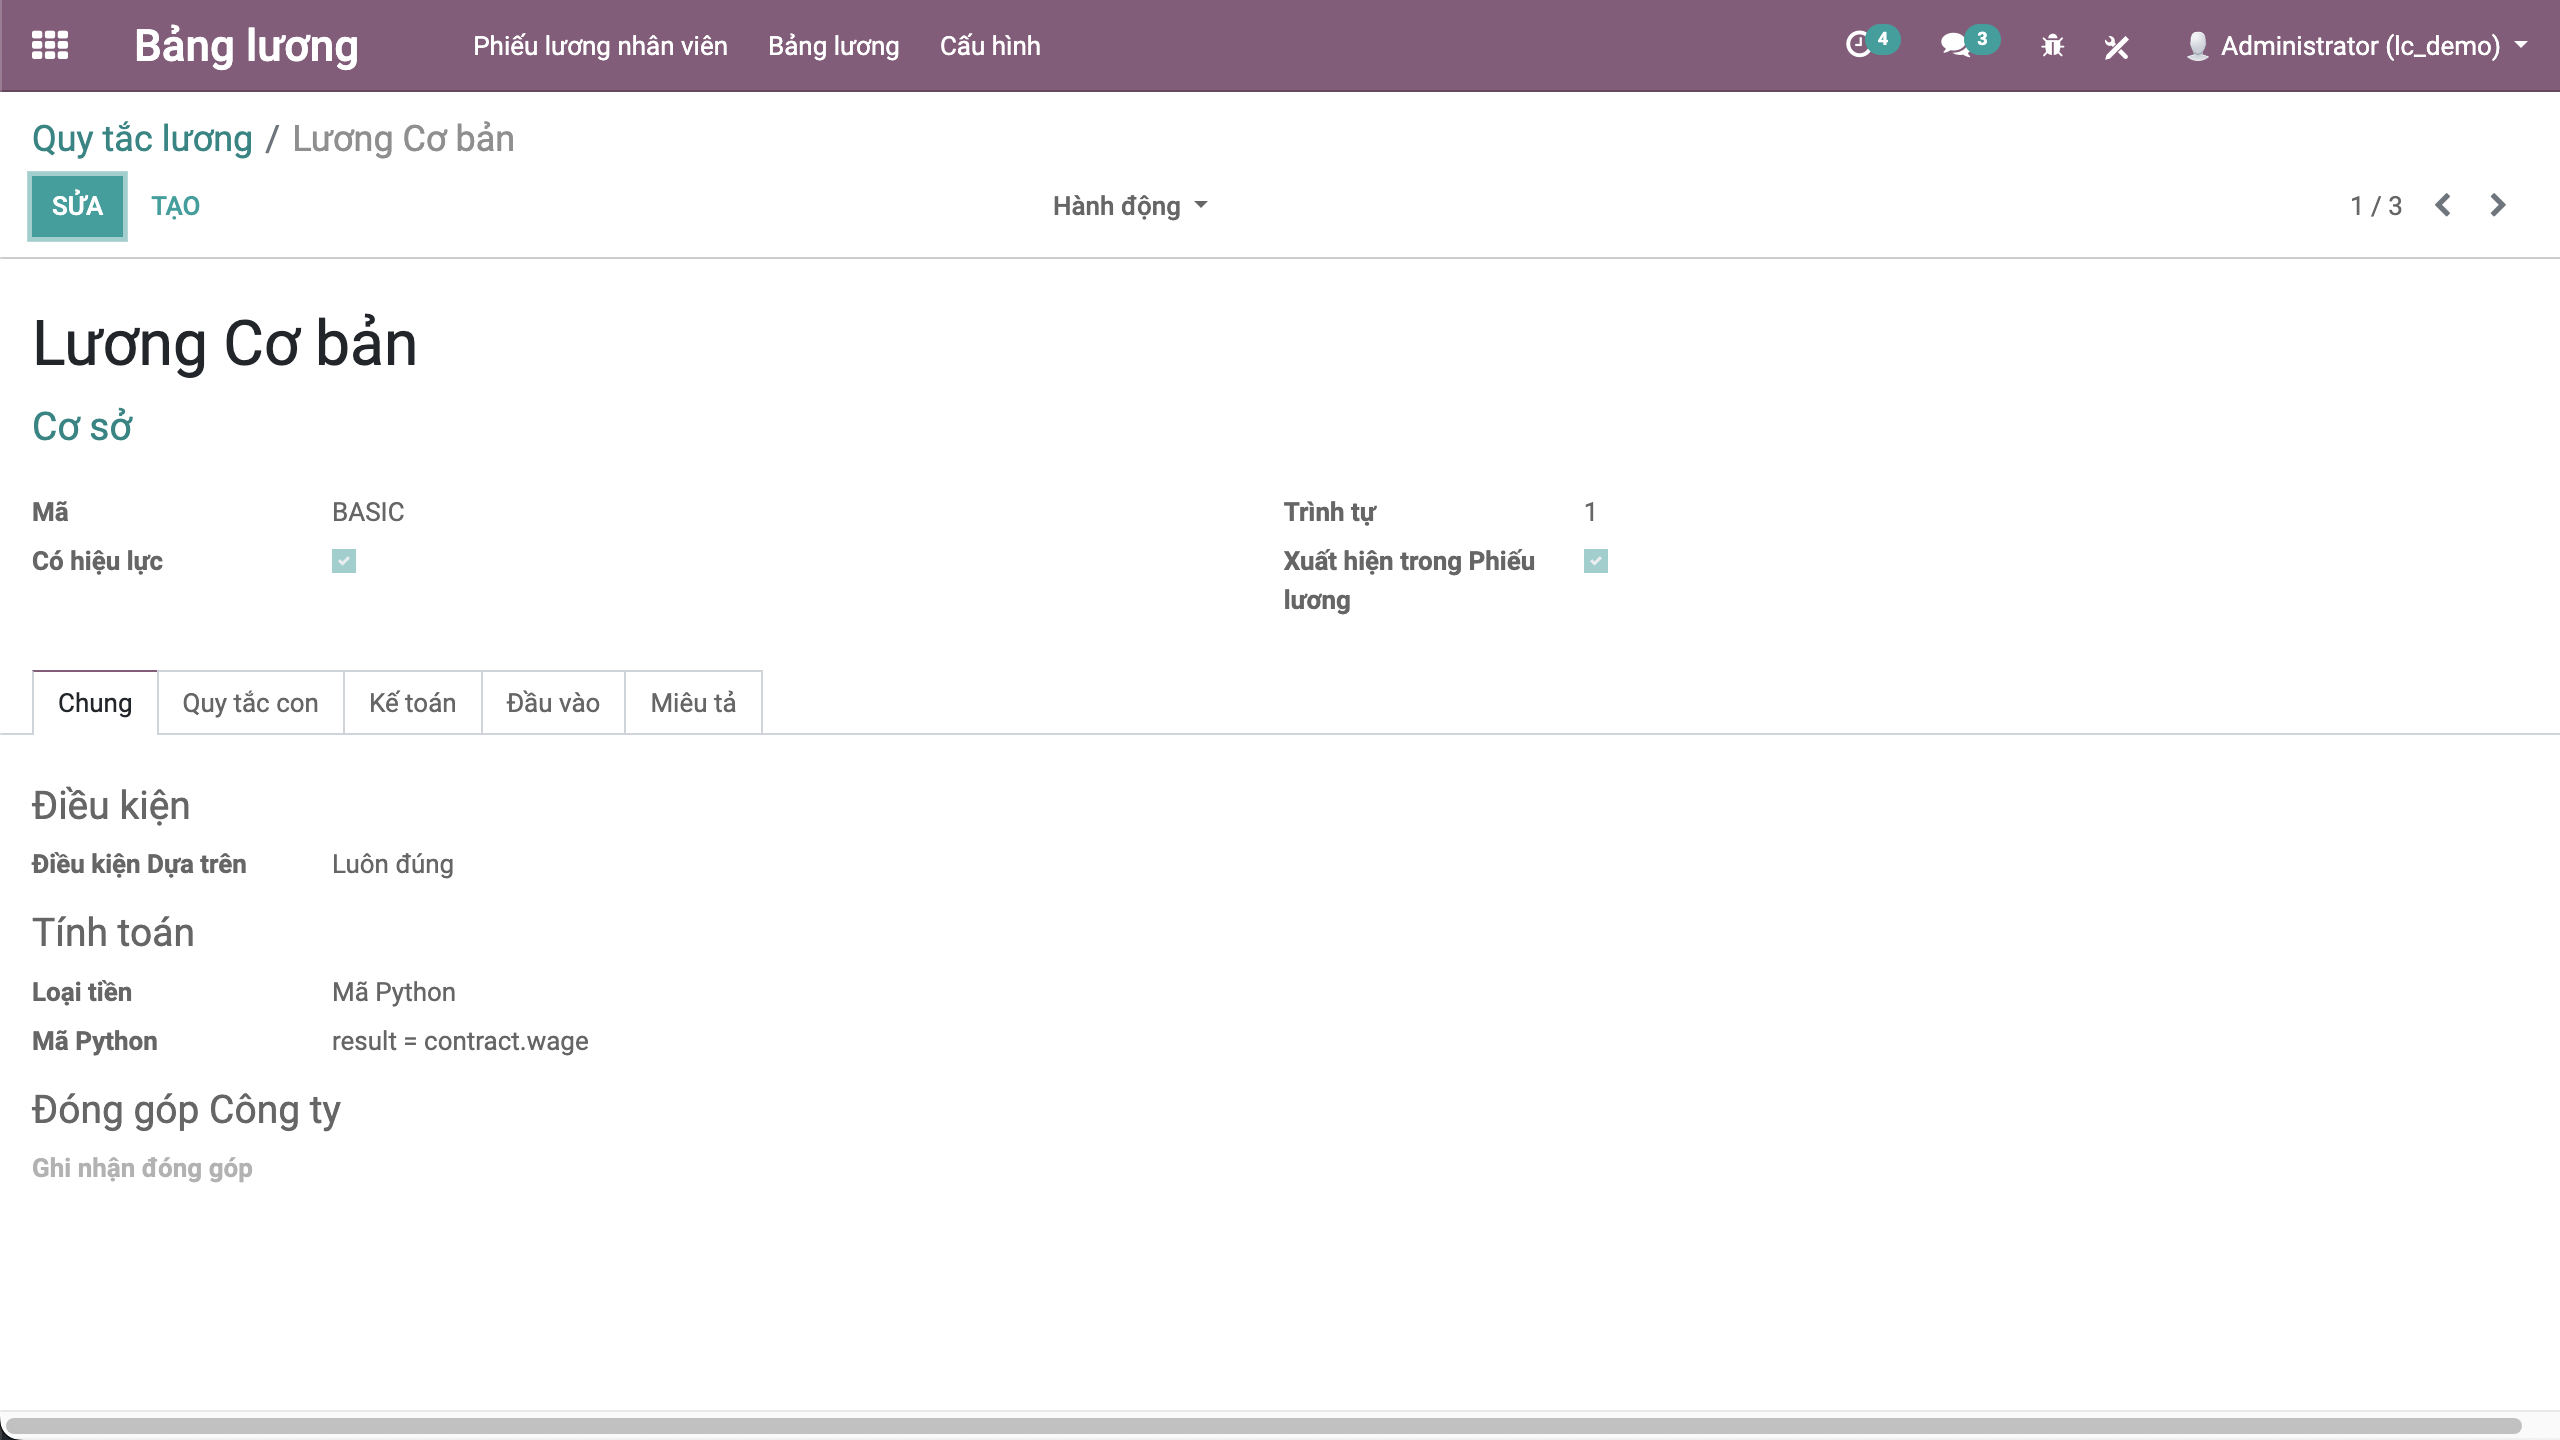The height and width of the screenshot is (1440, 2560).
Task: Open Phiếu lương nhân viên menu
Action: [x=600, y=46]
